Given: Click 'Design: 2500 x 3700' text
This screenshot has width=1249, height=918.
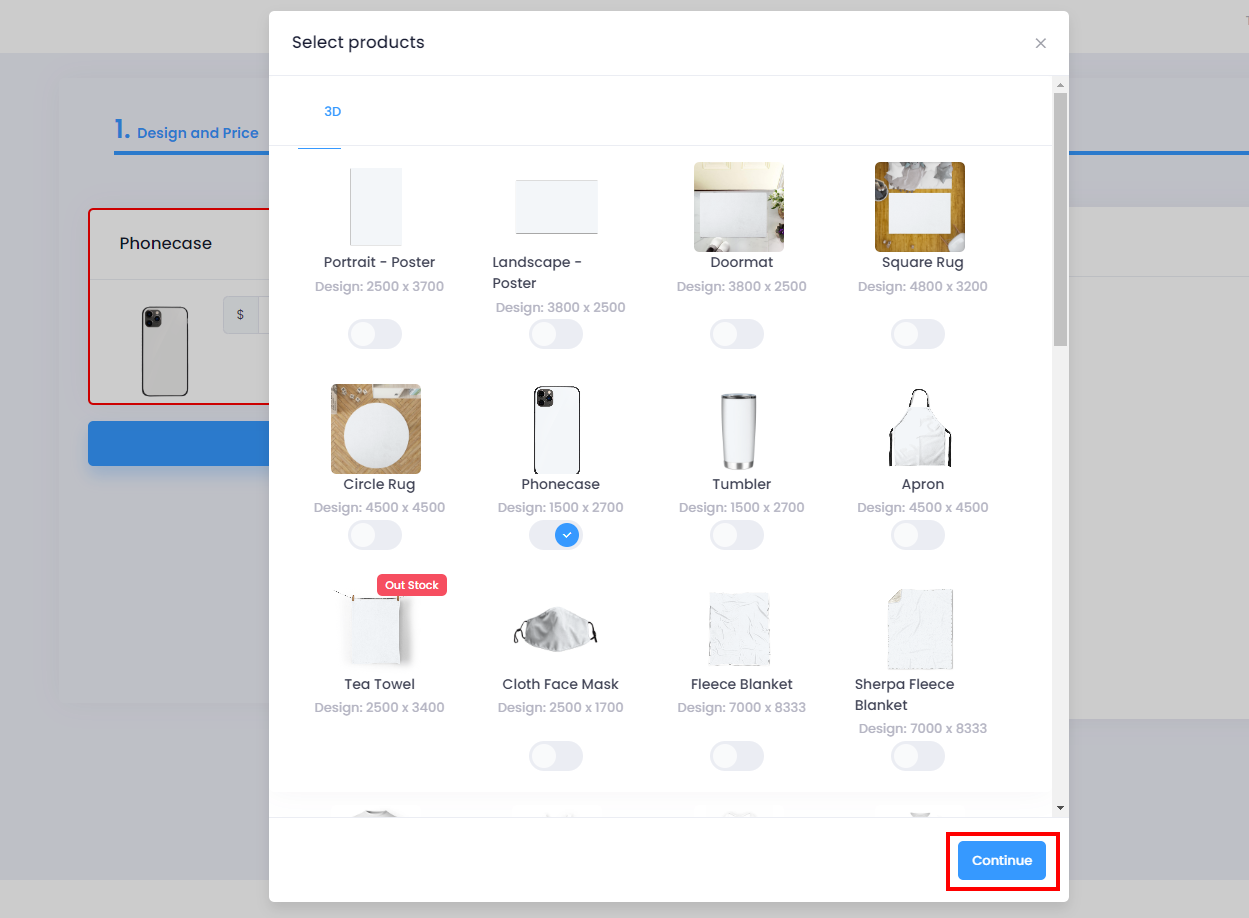Looking at the screenshot, I should click(x=379, y=286).
